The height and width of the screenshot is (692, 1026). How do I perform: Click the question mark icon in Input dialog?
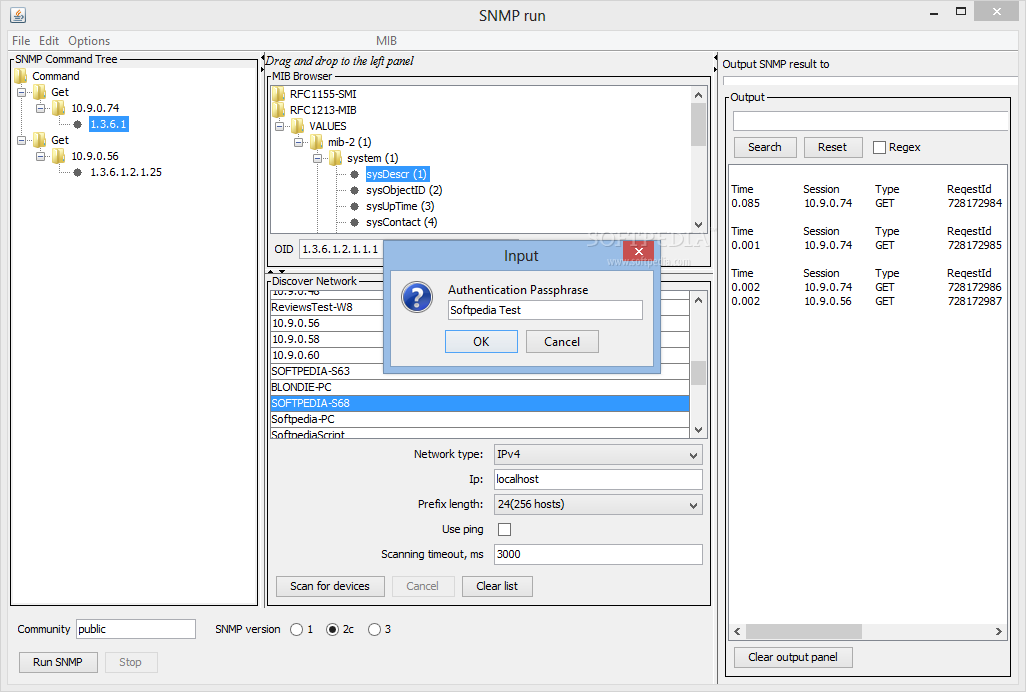coord(417,298)
